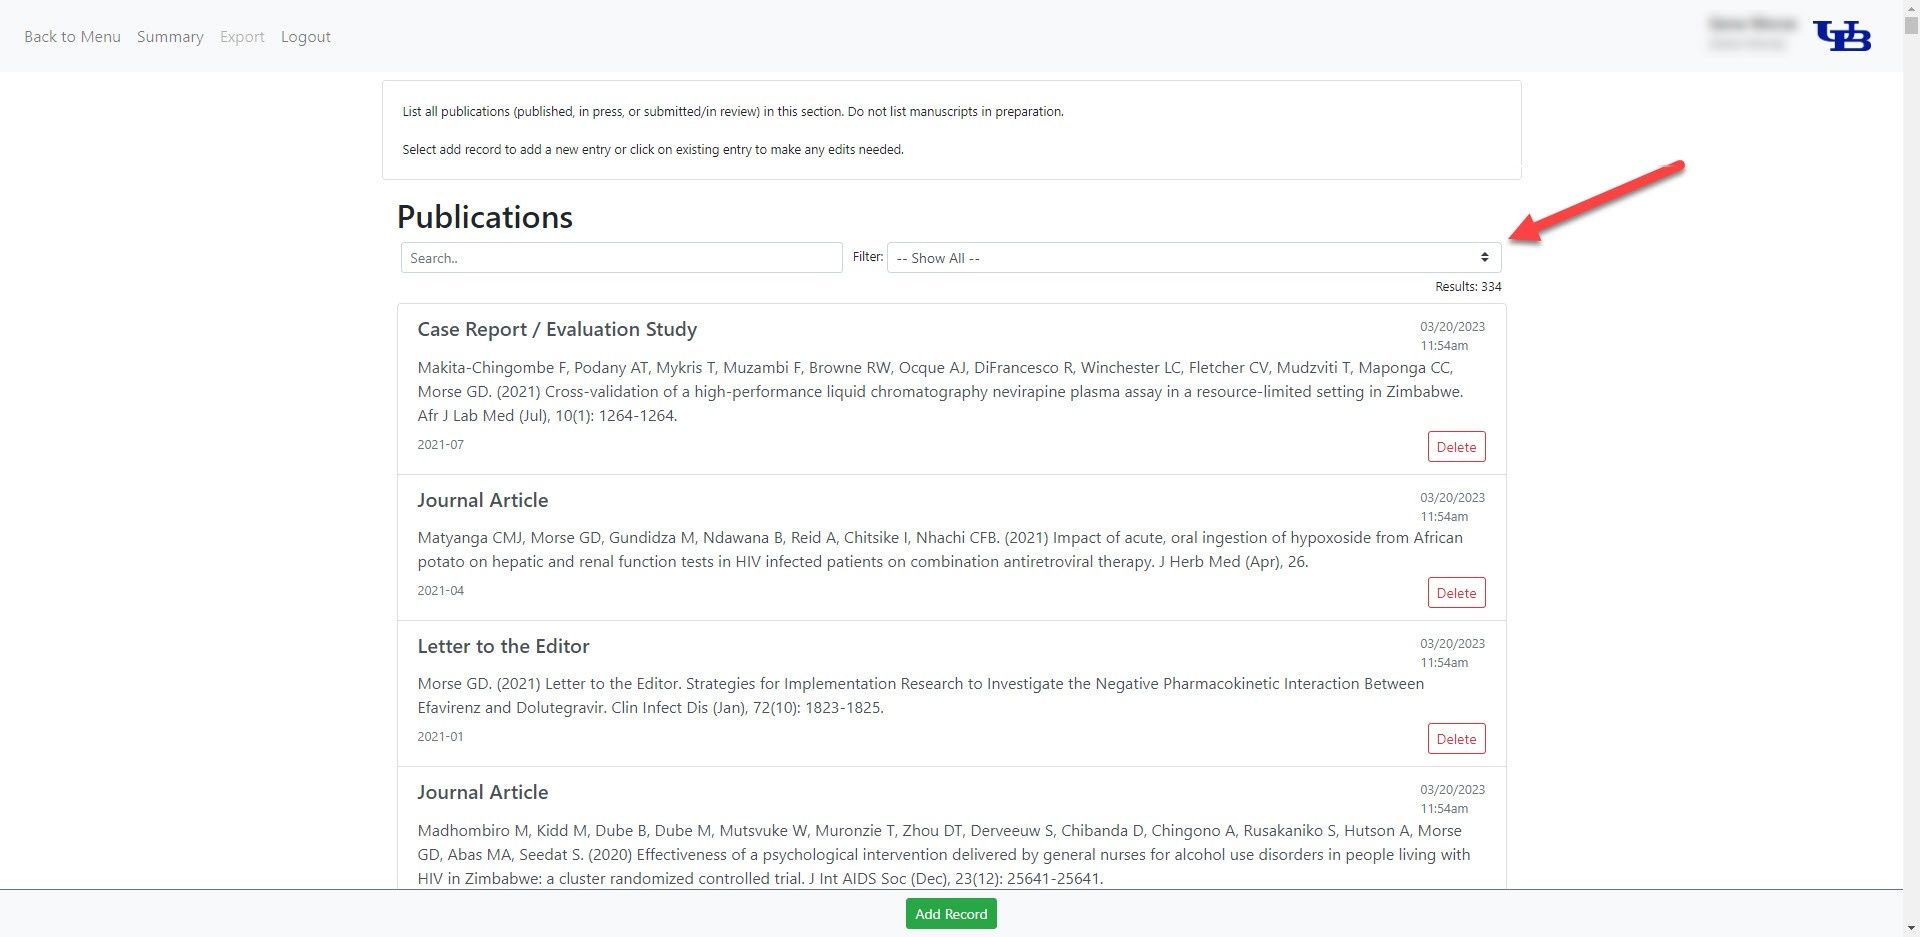The height and width of the screenshot is (937, 1920).
Task: Open the Madhombiro M Journal Article record
Action: [x=483, y=793]
